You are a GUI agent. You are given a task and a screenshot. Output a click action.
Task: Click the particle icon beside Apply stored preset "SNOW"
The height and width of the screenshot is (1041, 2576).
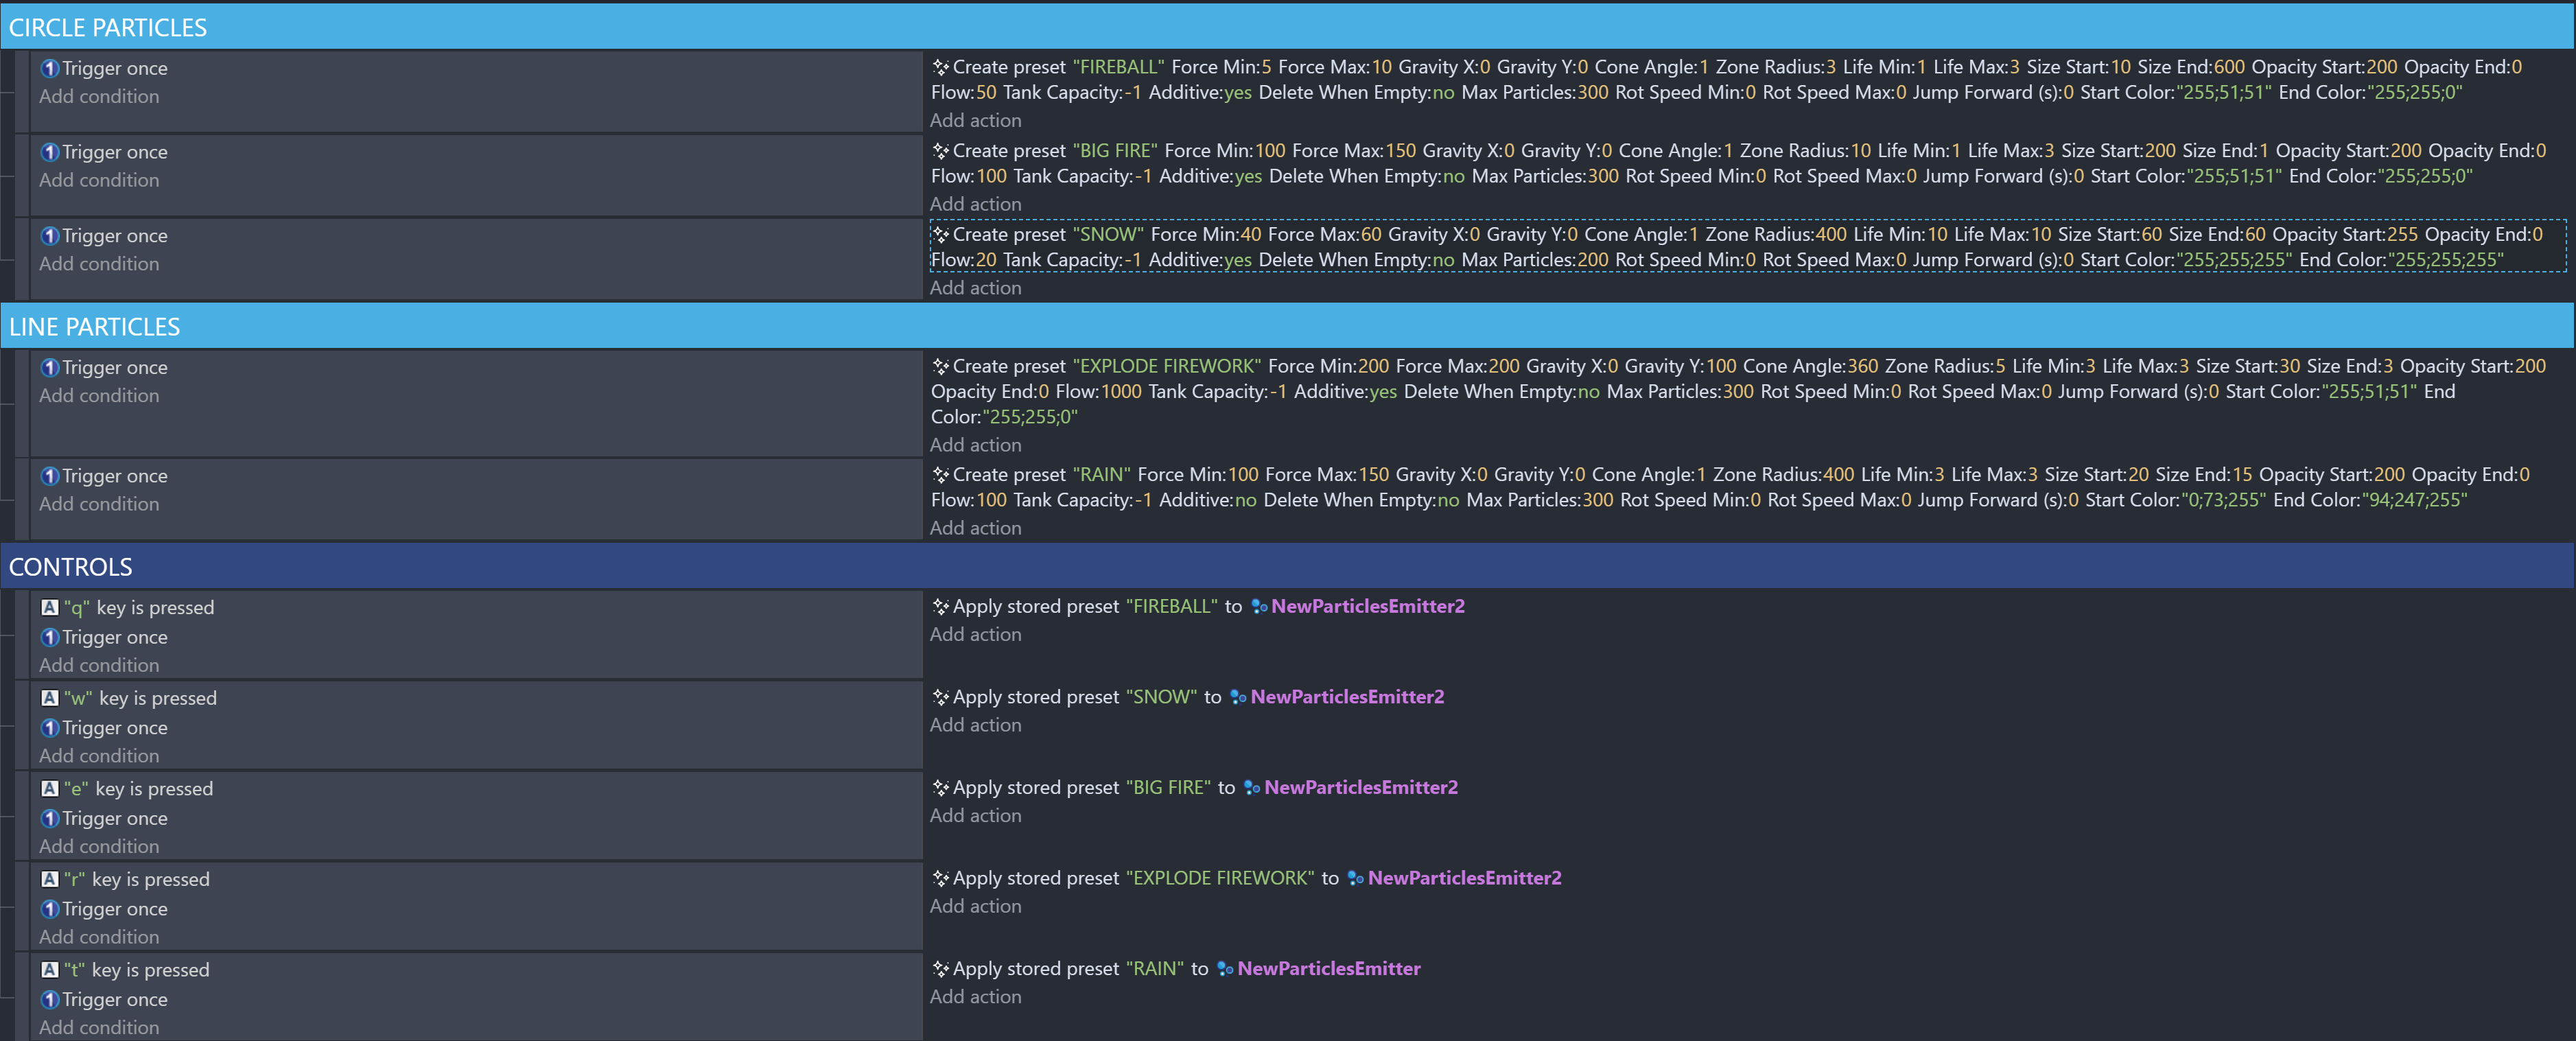[x=940, y=697]
